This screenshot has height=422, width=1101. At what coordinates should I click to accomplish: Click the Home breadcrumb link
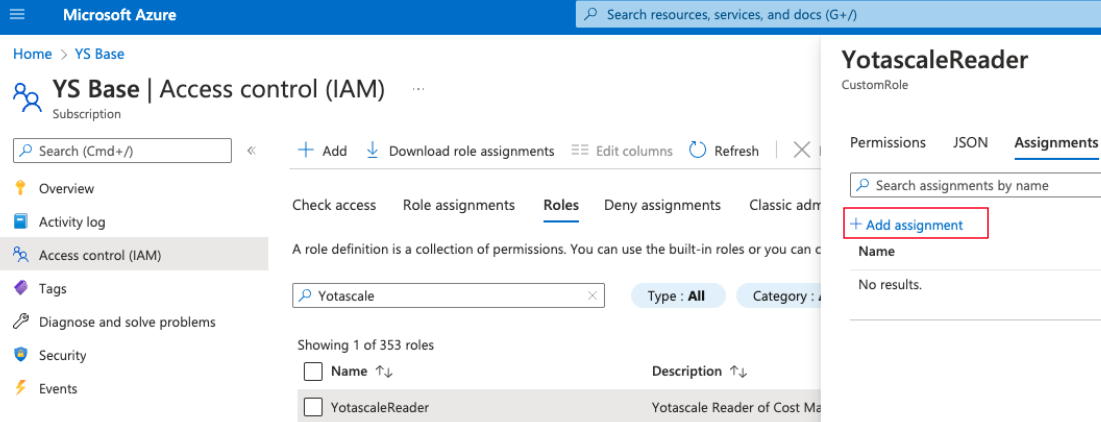point(32,54)
